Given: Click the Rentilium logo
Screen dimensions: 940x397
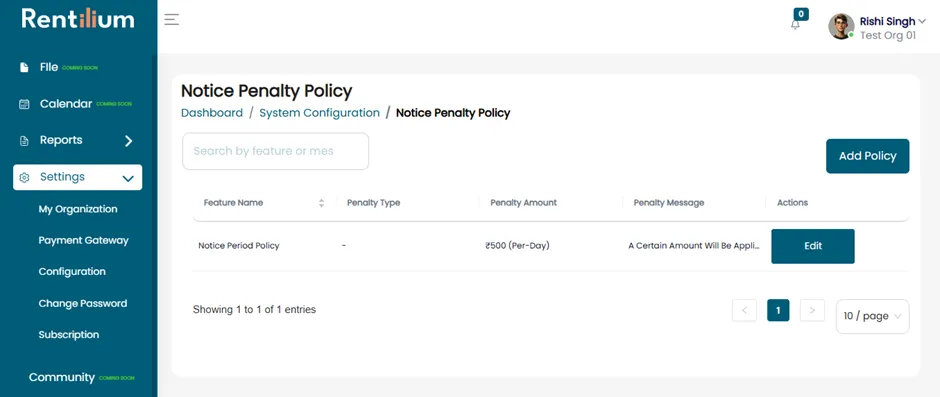Looking at the screenshot, I should coord(78,19).
